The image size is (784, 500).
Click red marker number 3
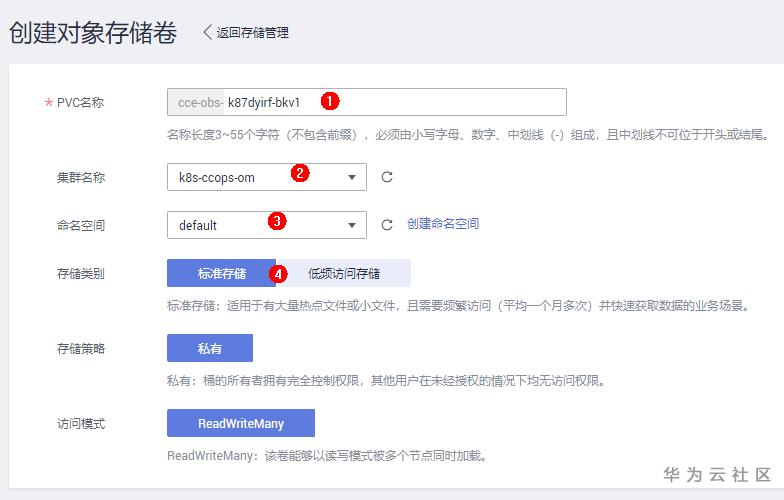point(278,221)
